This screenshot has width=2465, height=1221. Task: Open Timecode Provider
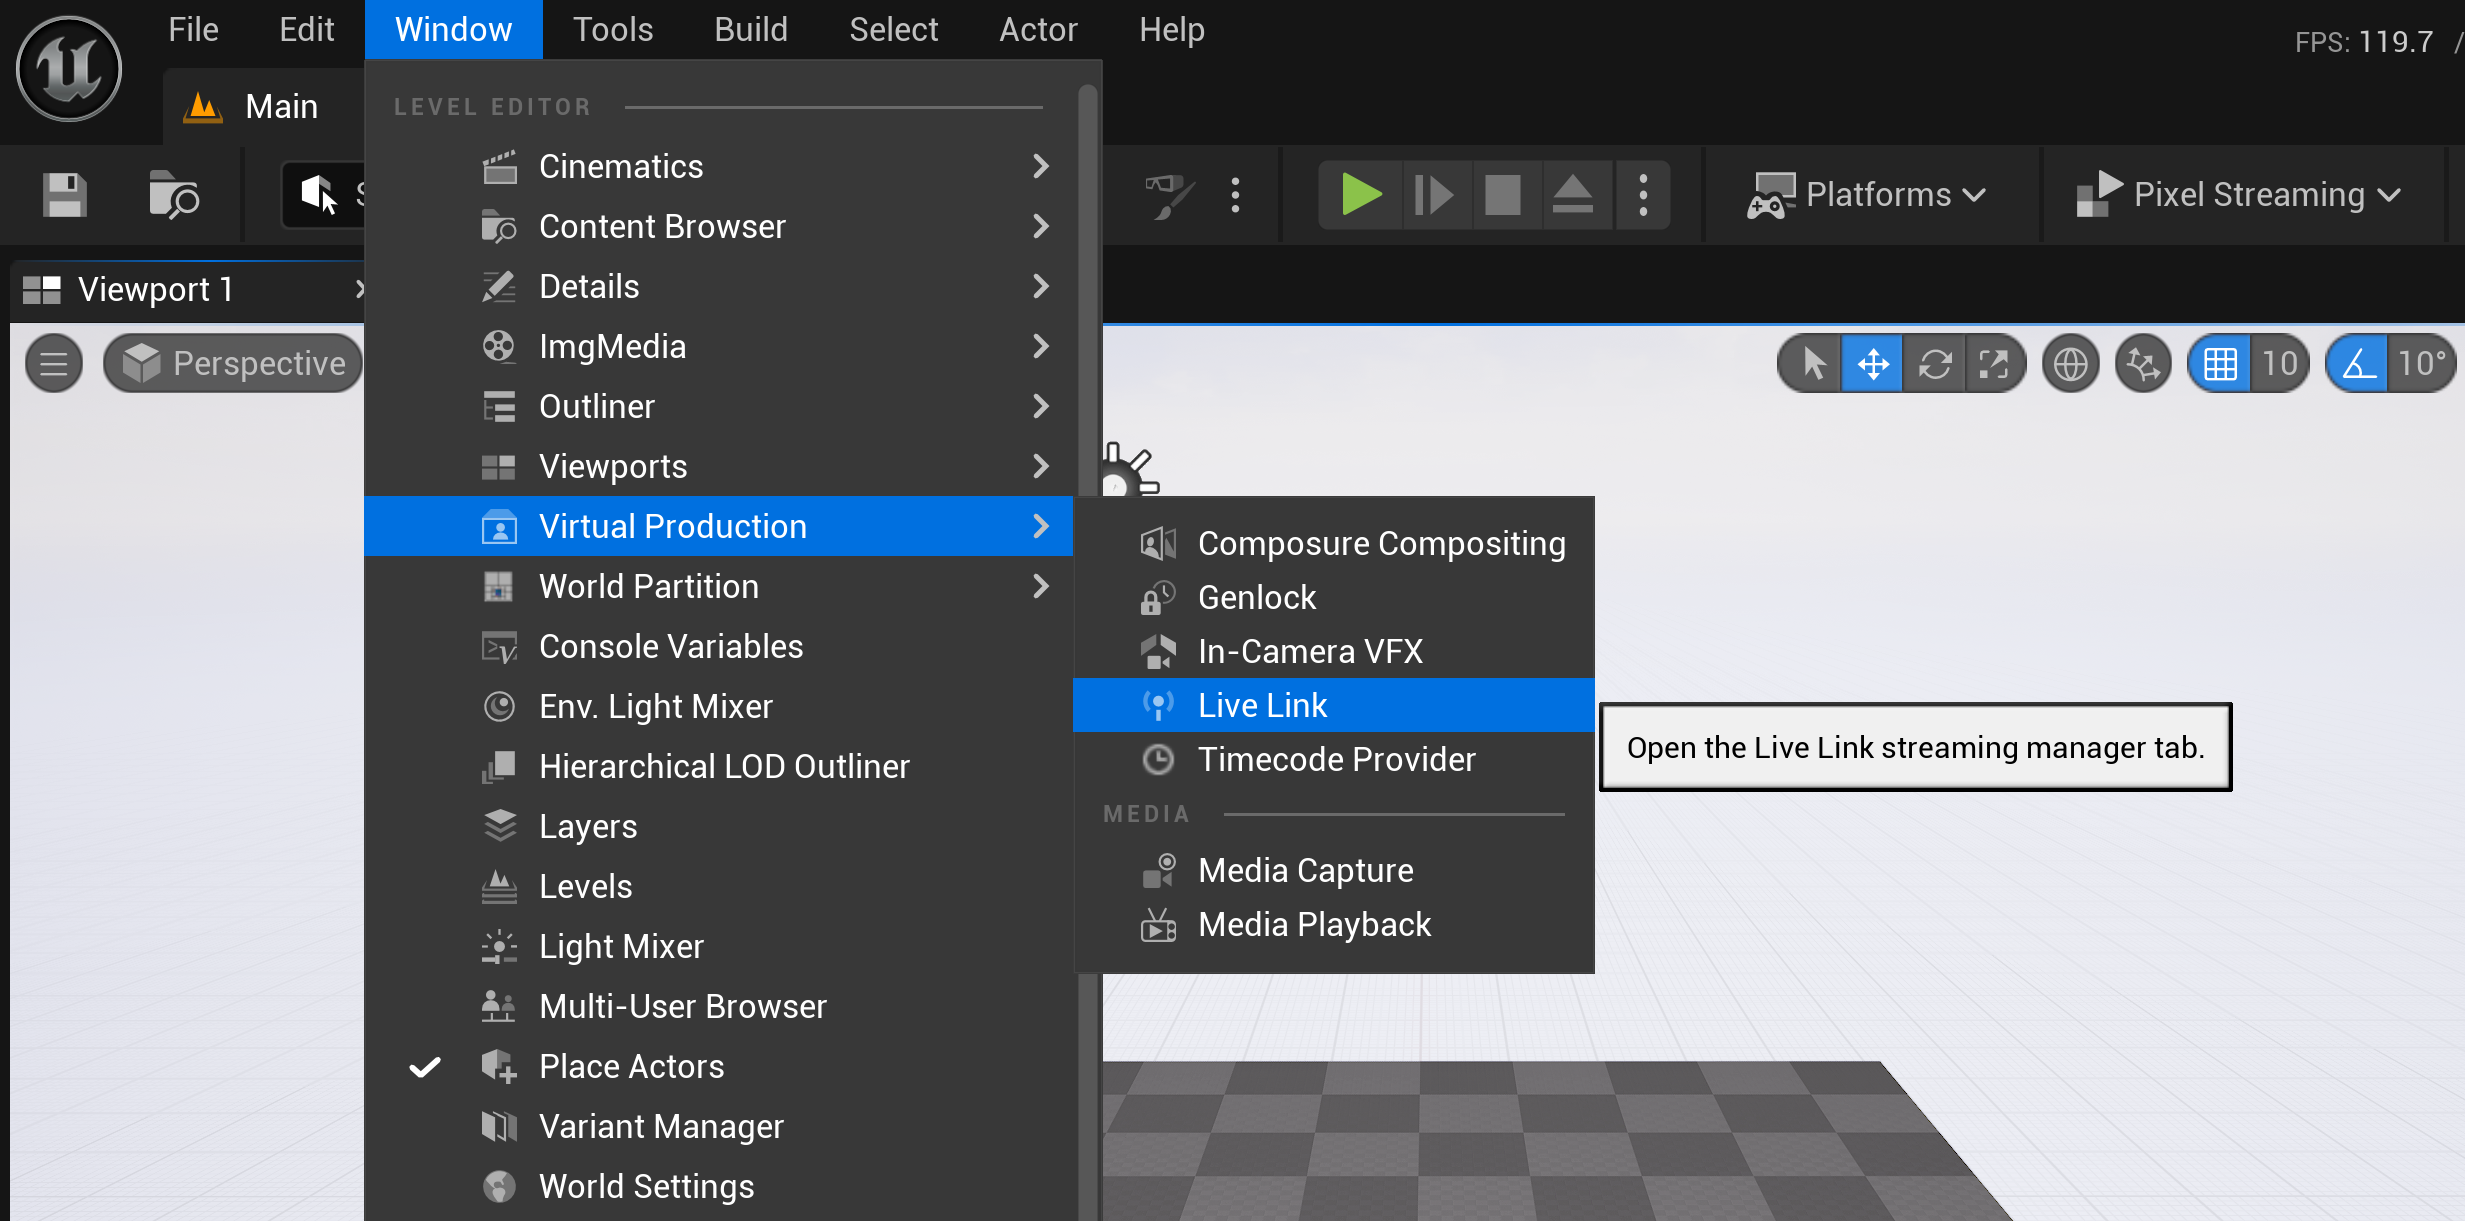click(x=1334, y=759)
